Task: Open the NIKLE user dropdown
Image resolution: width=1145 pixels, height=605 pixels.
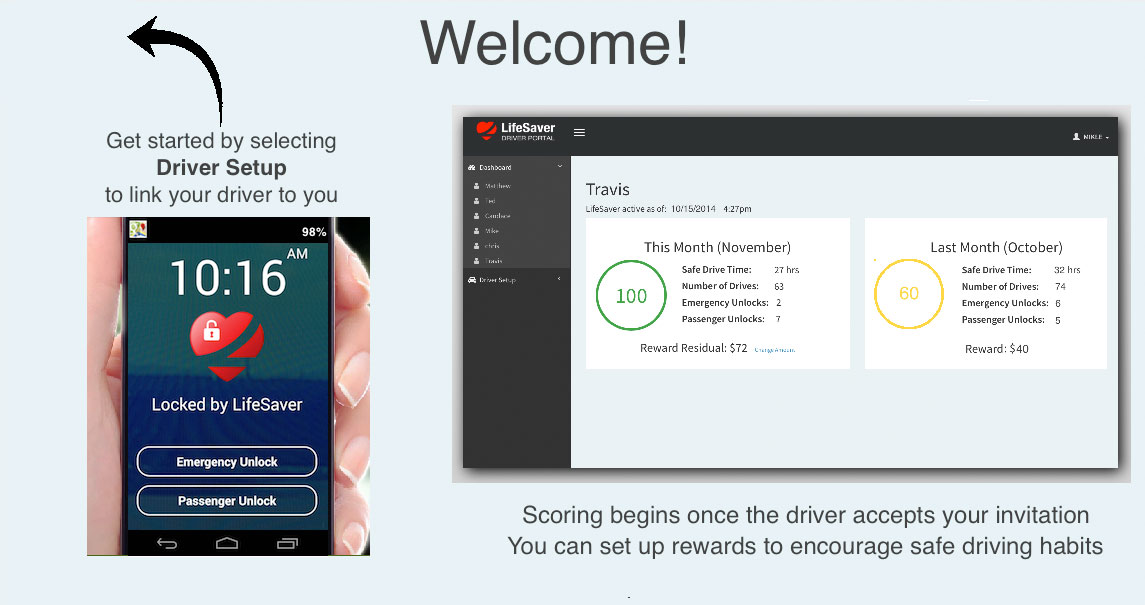Action: pyautogui.click(x=1090, y=137)
